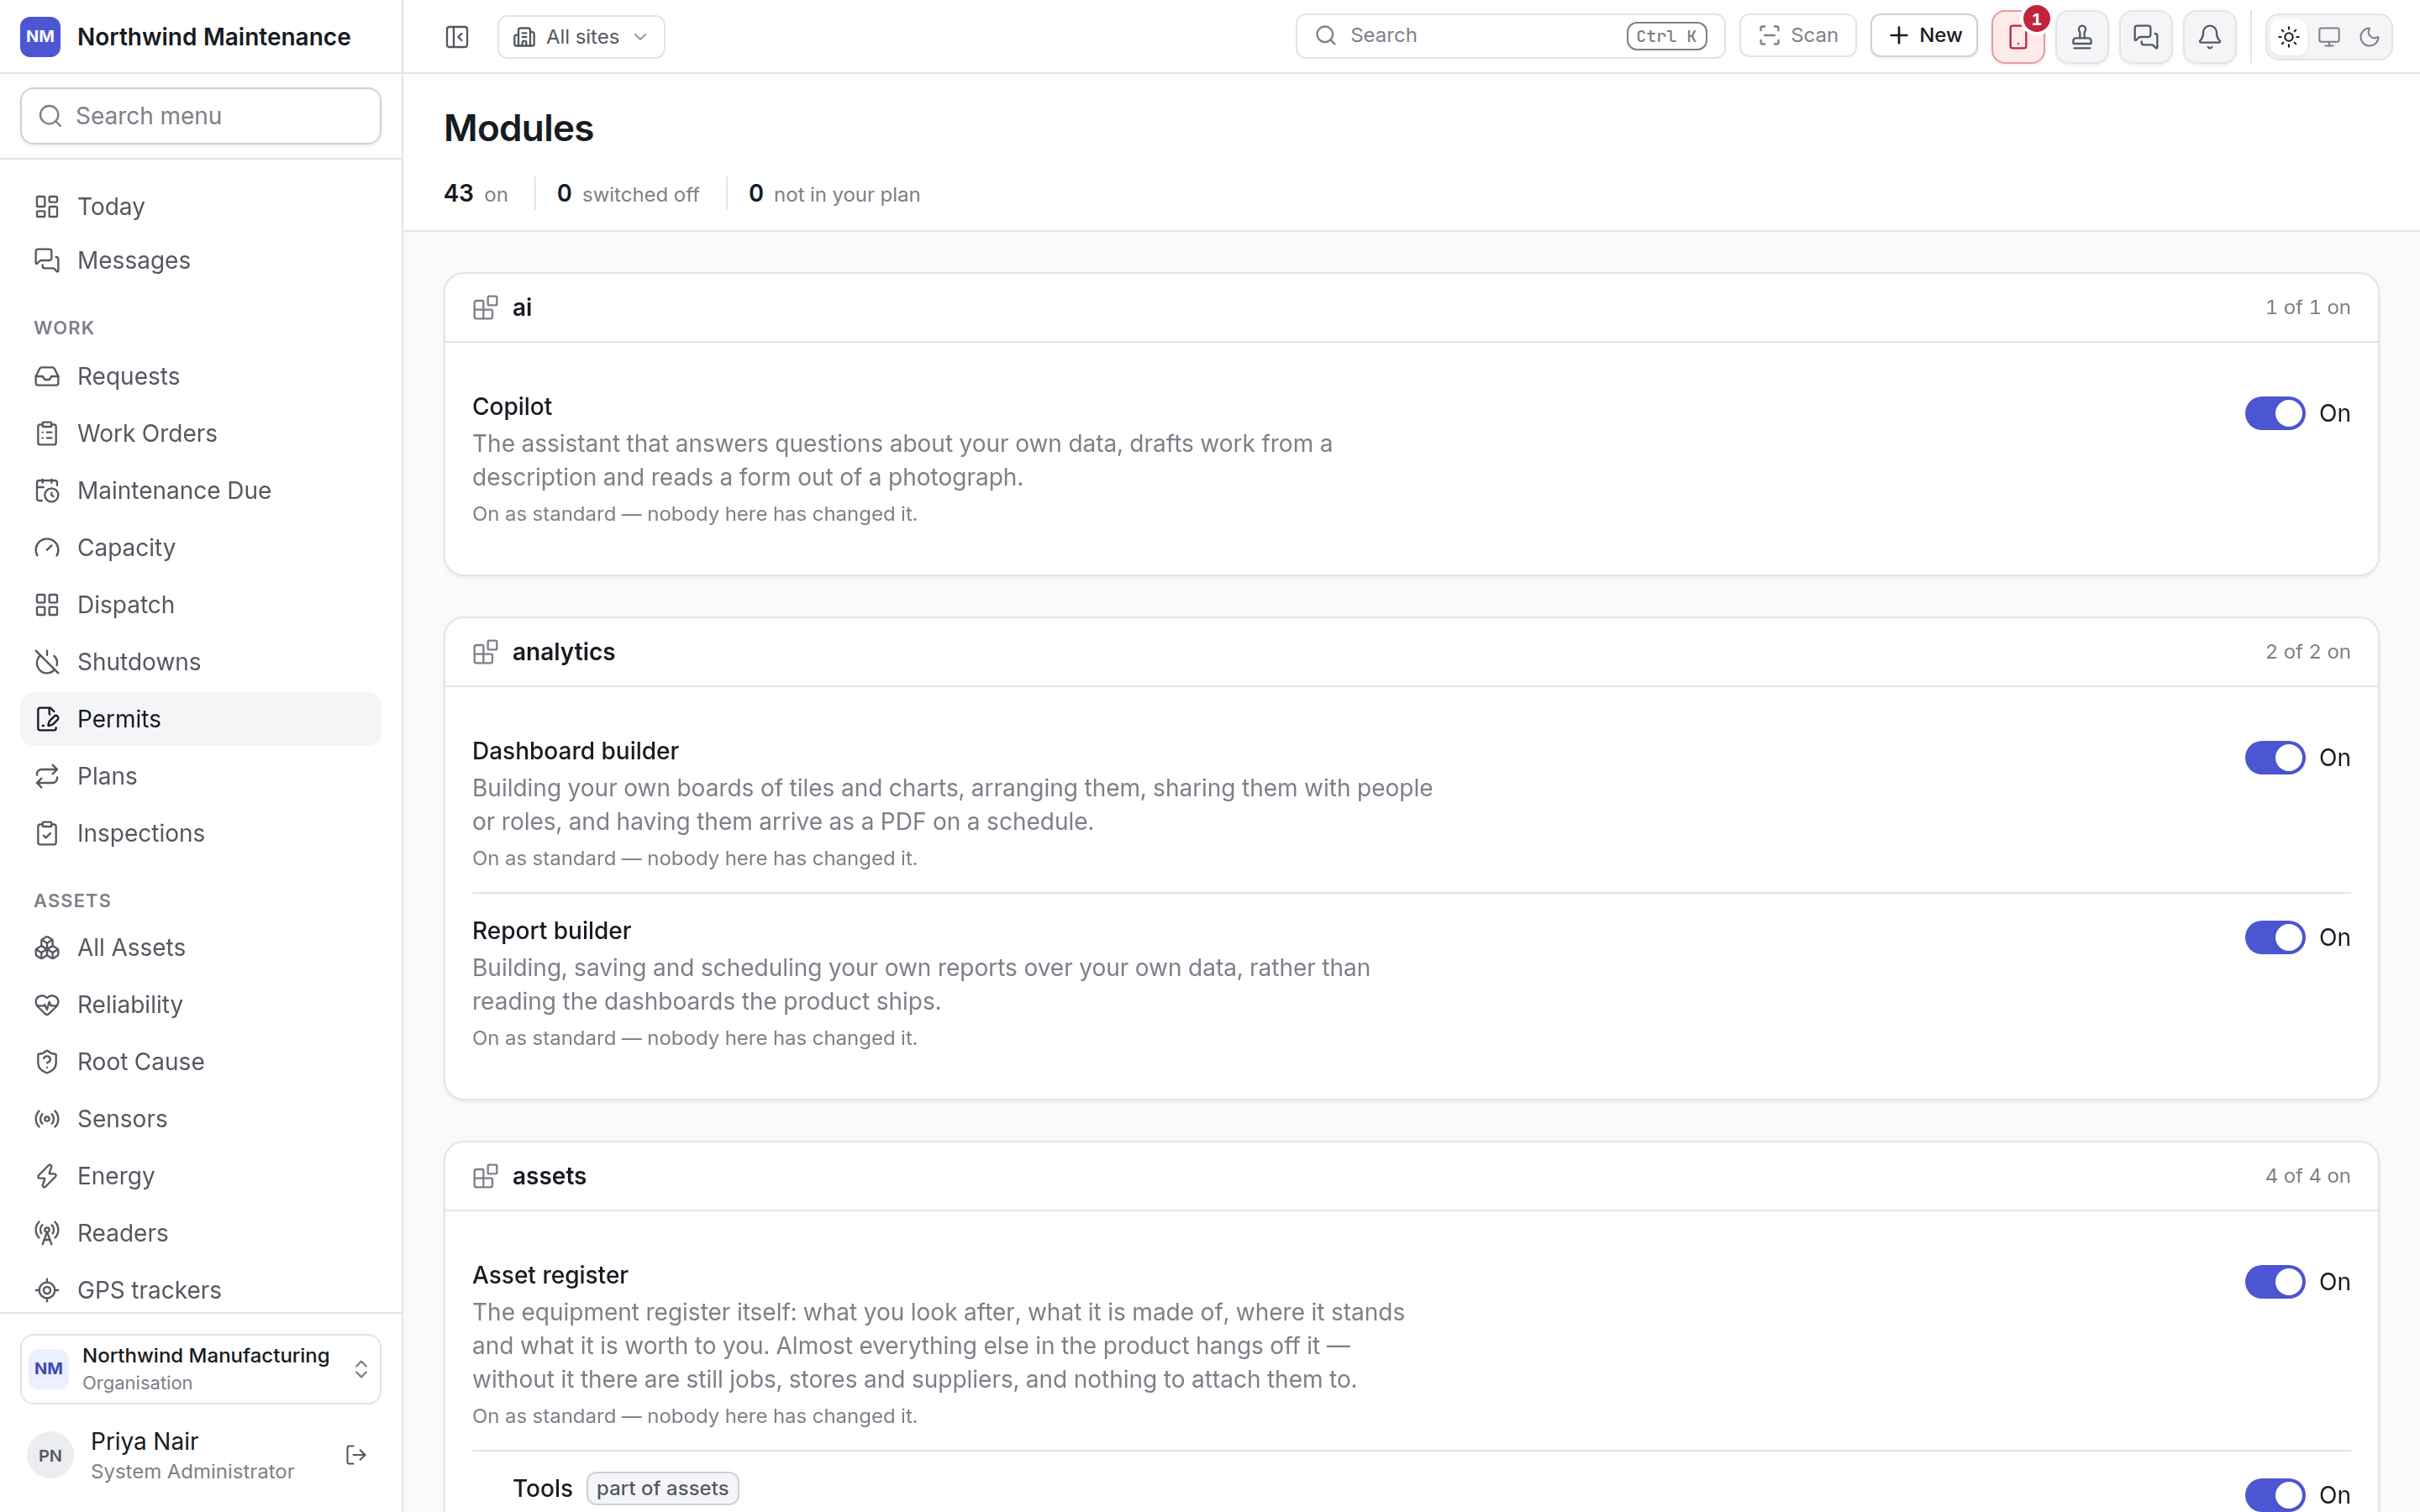Open Messages in the sidebar
The width and height of the screenshot is (2420, 1512).
pyautogui.click(x=200, y=260)
